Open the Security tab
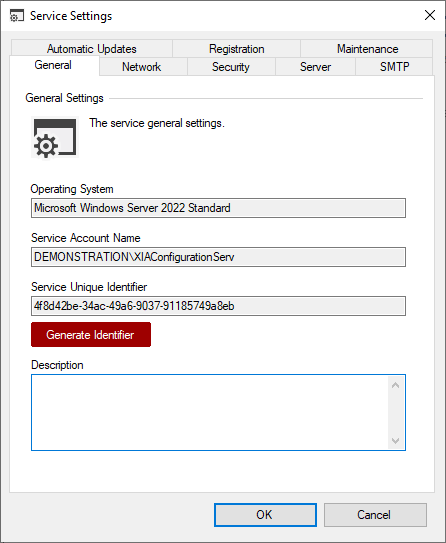This screenshot has width=446, height=543. coord(231,66)
